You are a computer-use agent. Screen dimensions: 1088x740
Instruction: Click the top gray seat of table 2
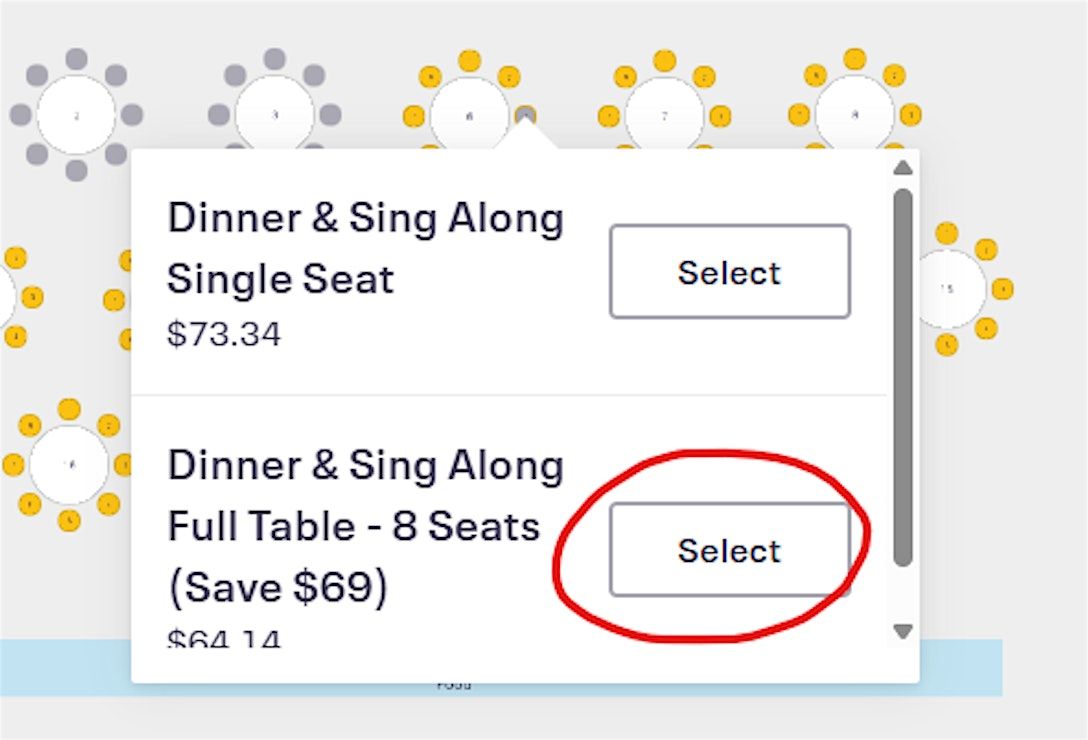pyautogui.click(x=76, y=59)
